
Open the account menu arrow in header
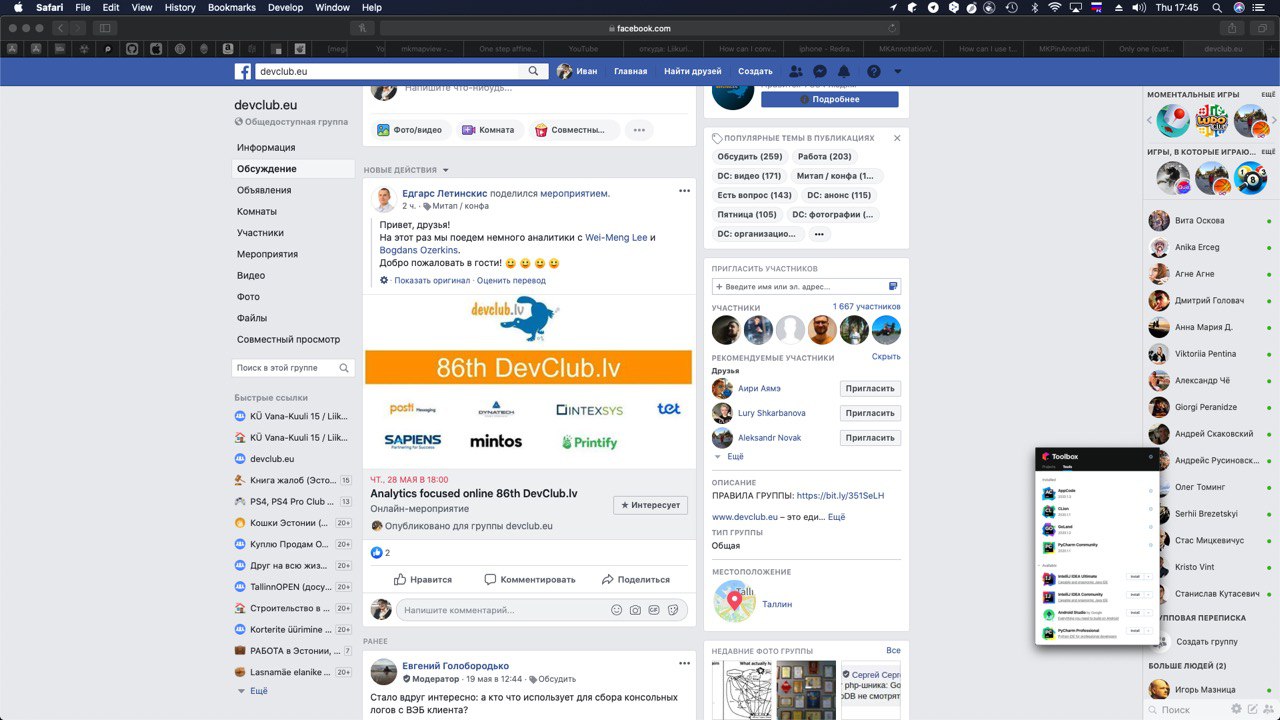(x=897, y=71)
